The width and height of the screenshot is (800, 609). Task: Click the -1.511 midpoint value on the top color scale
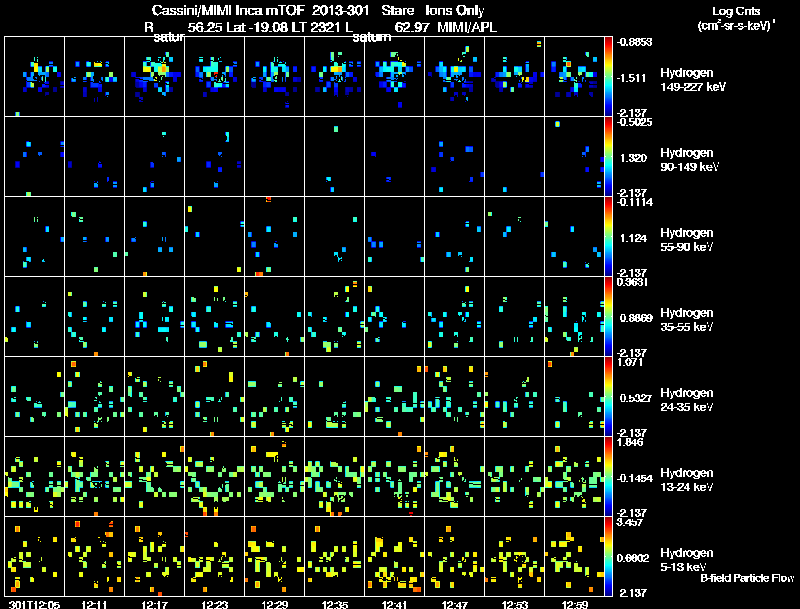(632, 78)
